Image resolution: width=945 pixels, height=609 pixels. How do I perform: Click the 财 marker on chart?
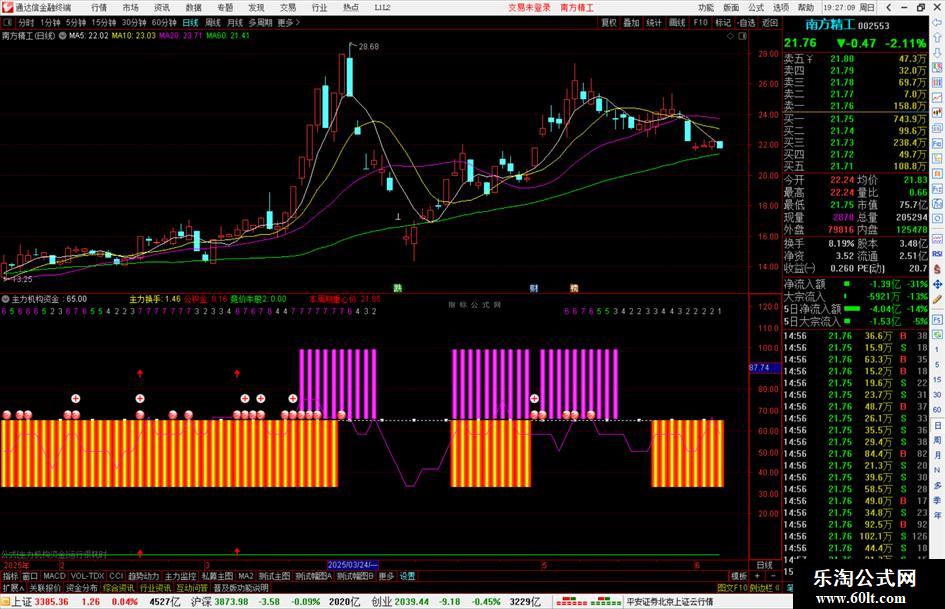(533, 288)
